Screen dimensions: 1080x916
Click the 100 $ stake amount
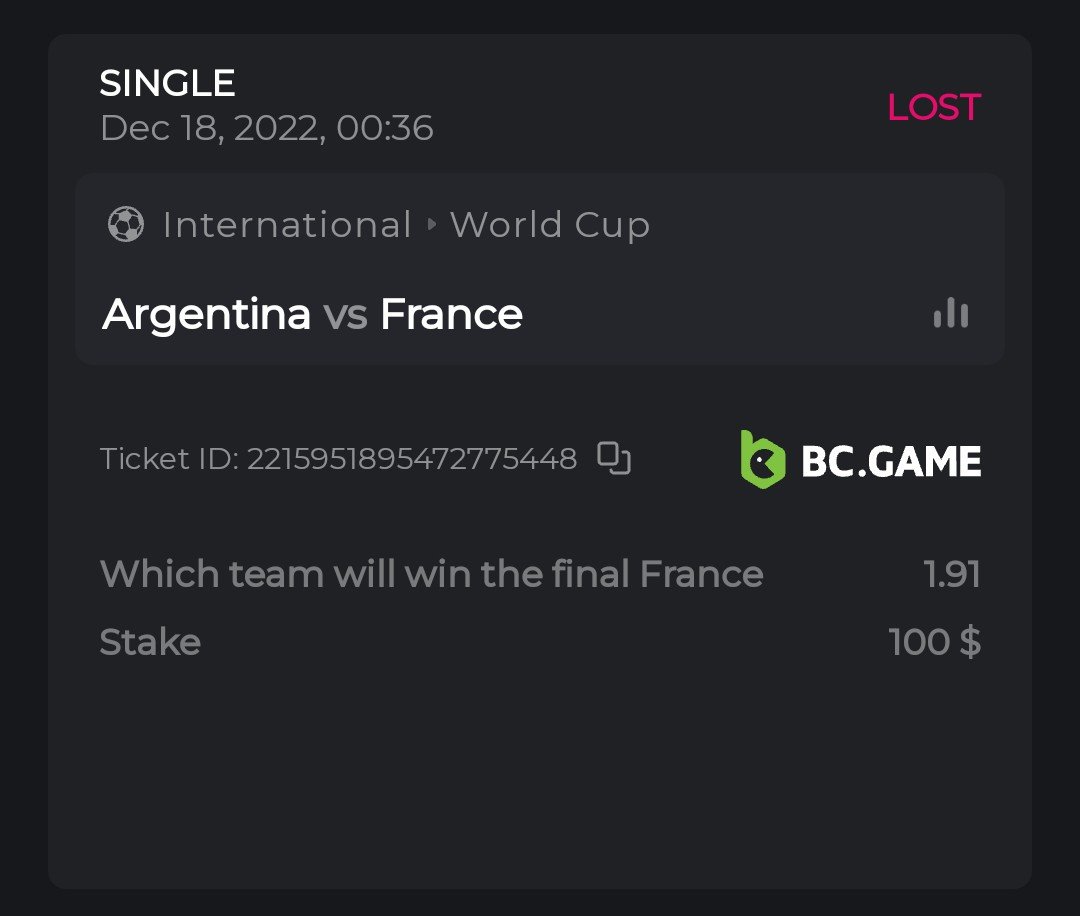pyautogui.click(x=934, y=642)
